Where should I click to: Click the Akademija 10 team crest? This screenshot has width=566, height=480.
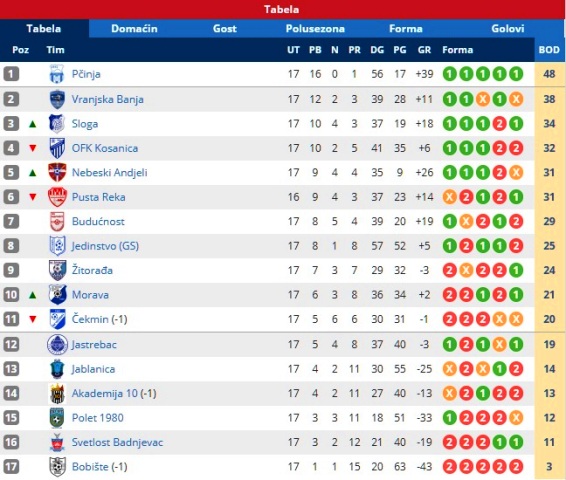(57, 393)
